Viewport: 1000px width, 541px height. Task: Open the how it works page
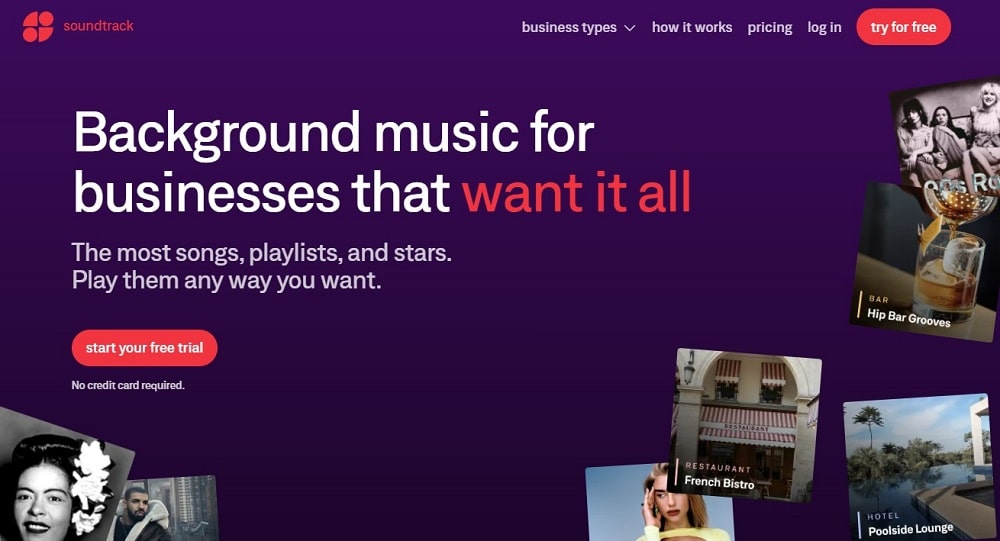coord(692,27)
